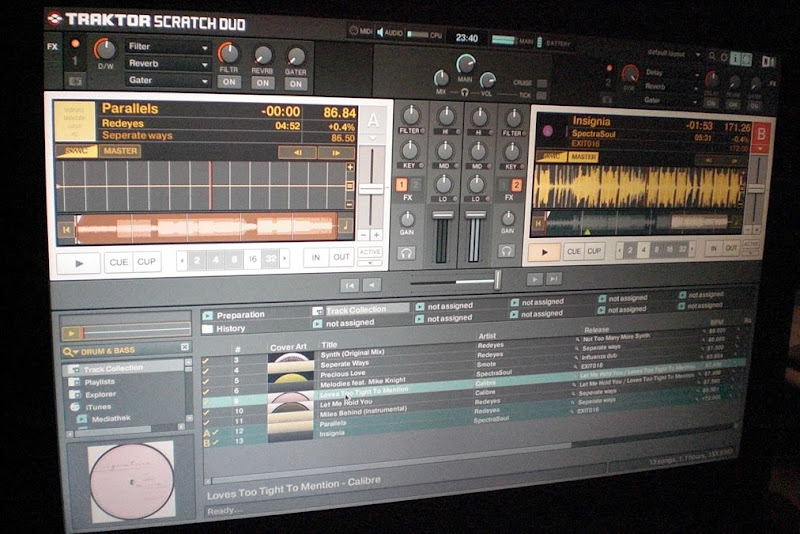
Task: Set loop IN point on deck A
Action: 316,258
